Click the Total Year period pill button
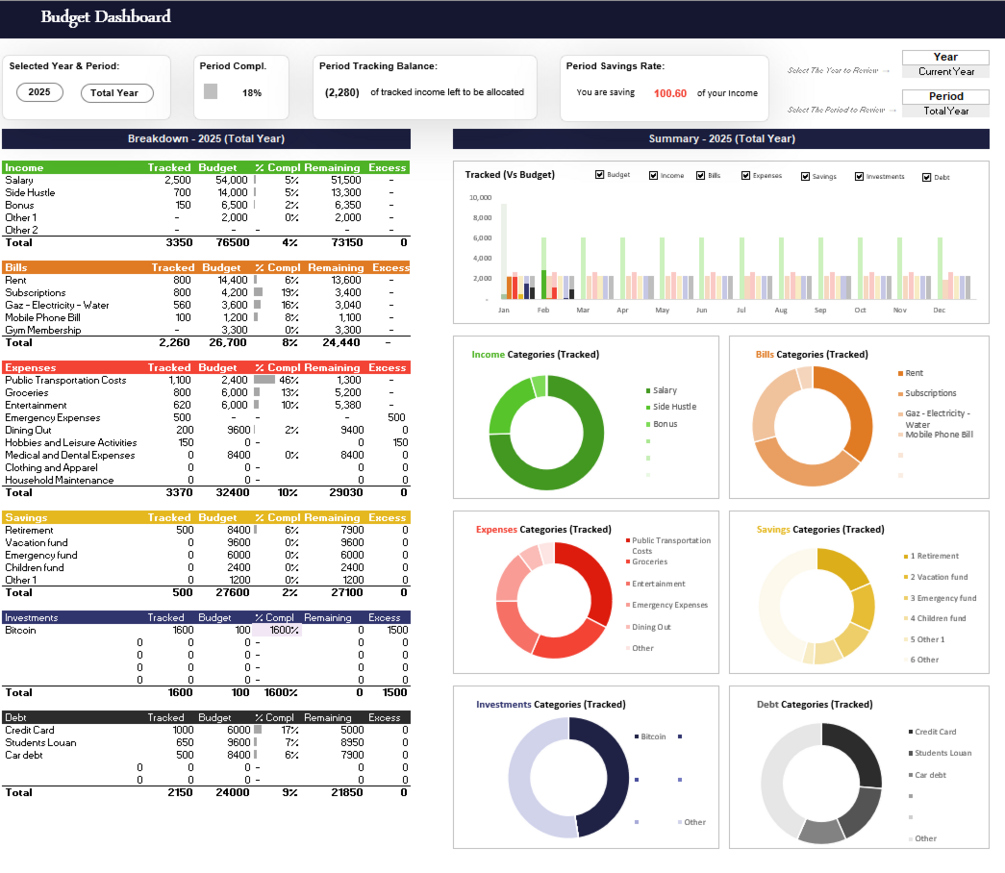The width and height of the screenshot is (1005, 873). click(x=117, y=93)
